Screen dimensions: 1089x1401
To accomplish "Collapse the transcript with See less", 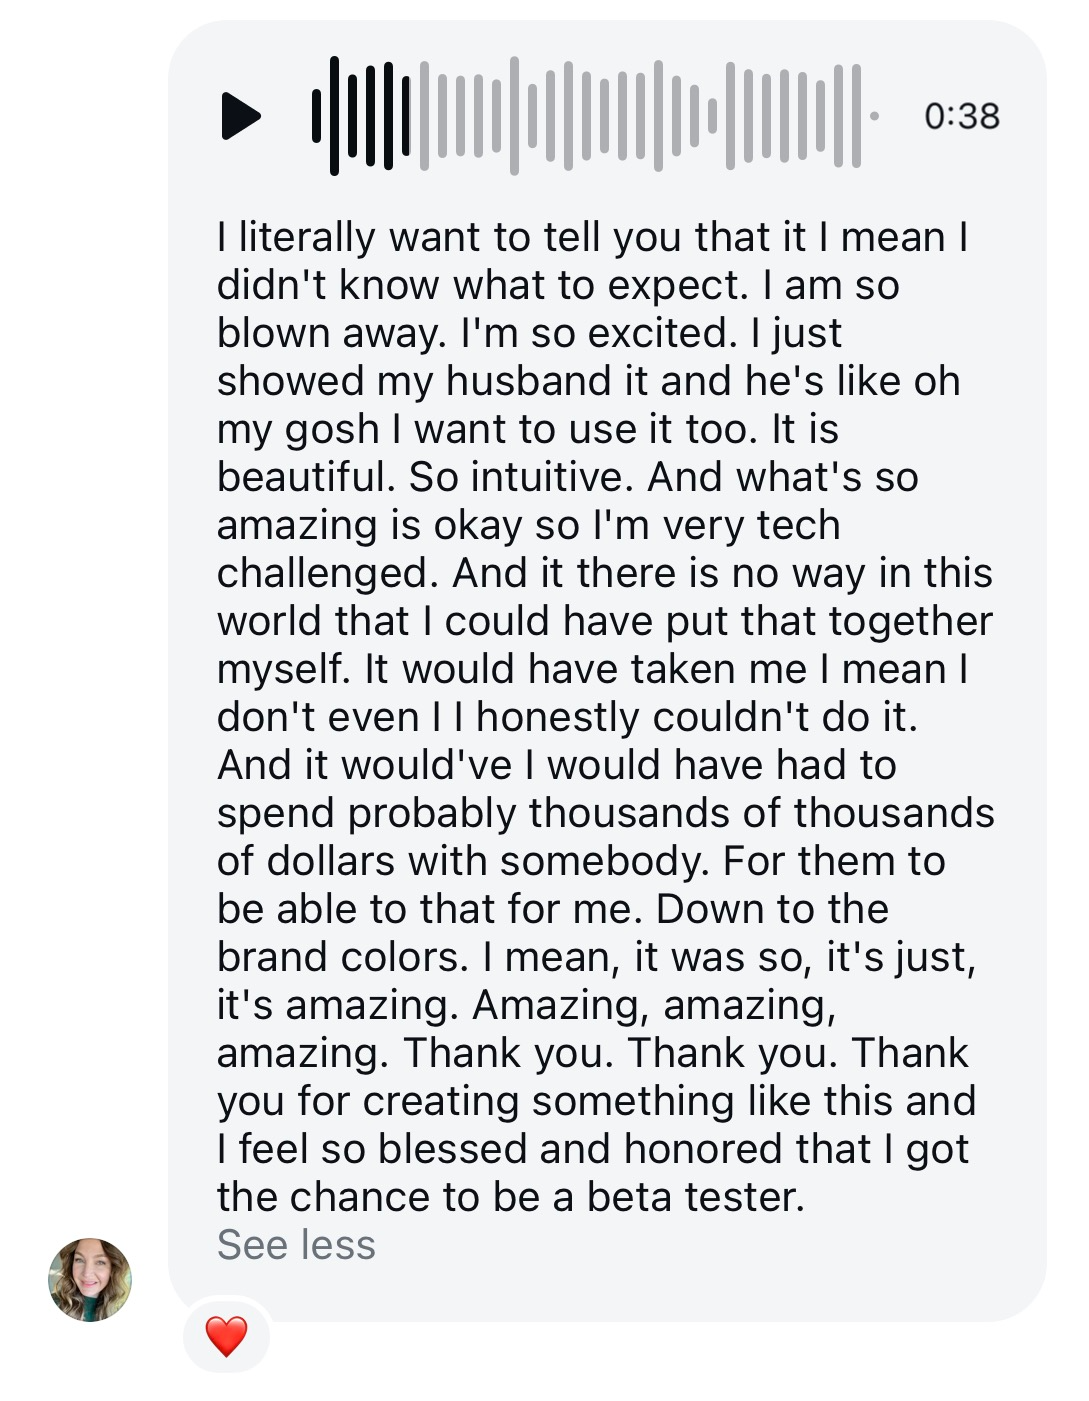I will pos(296,1245).
